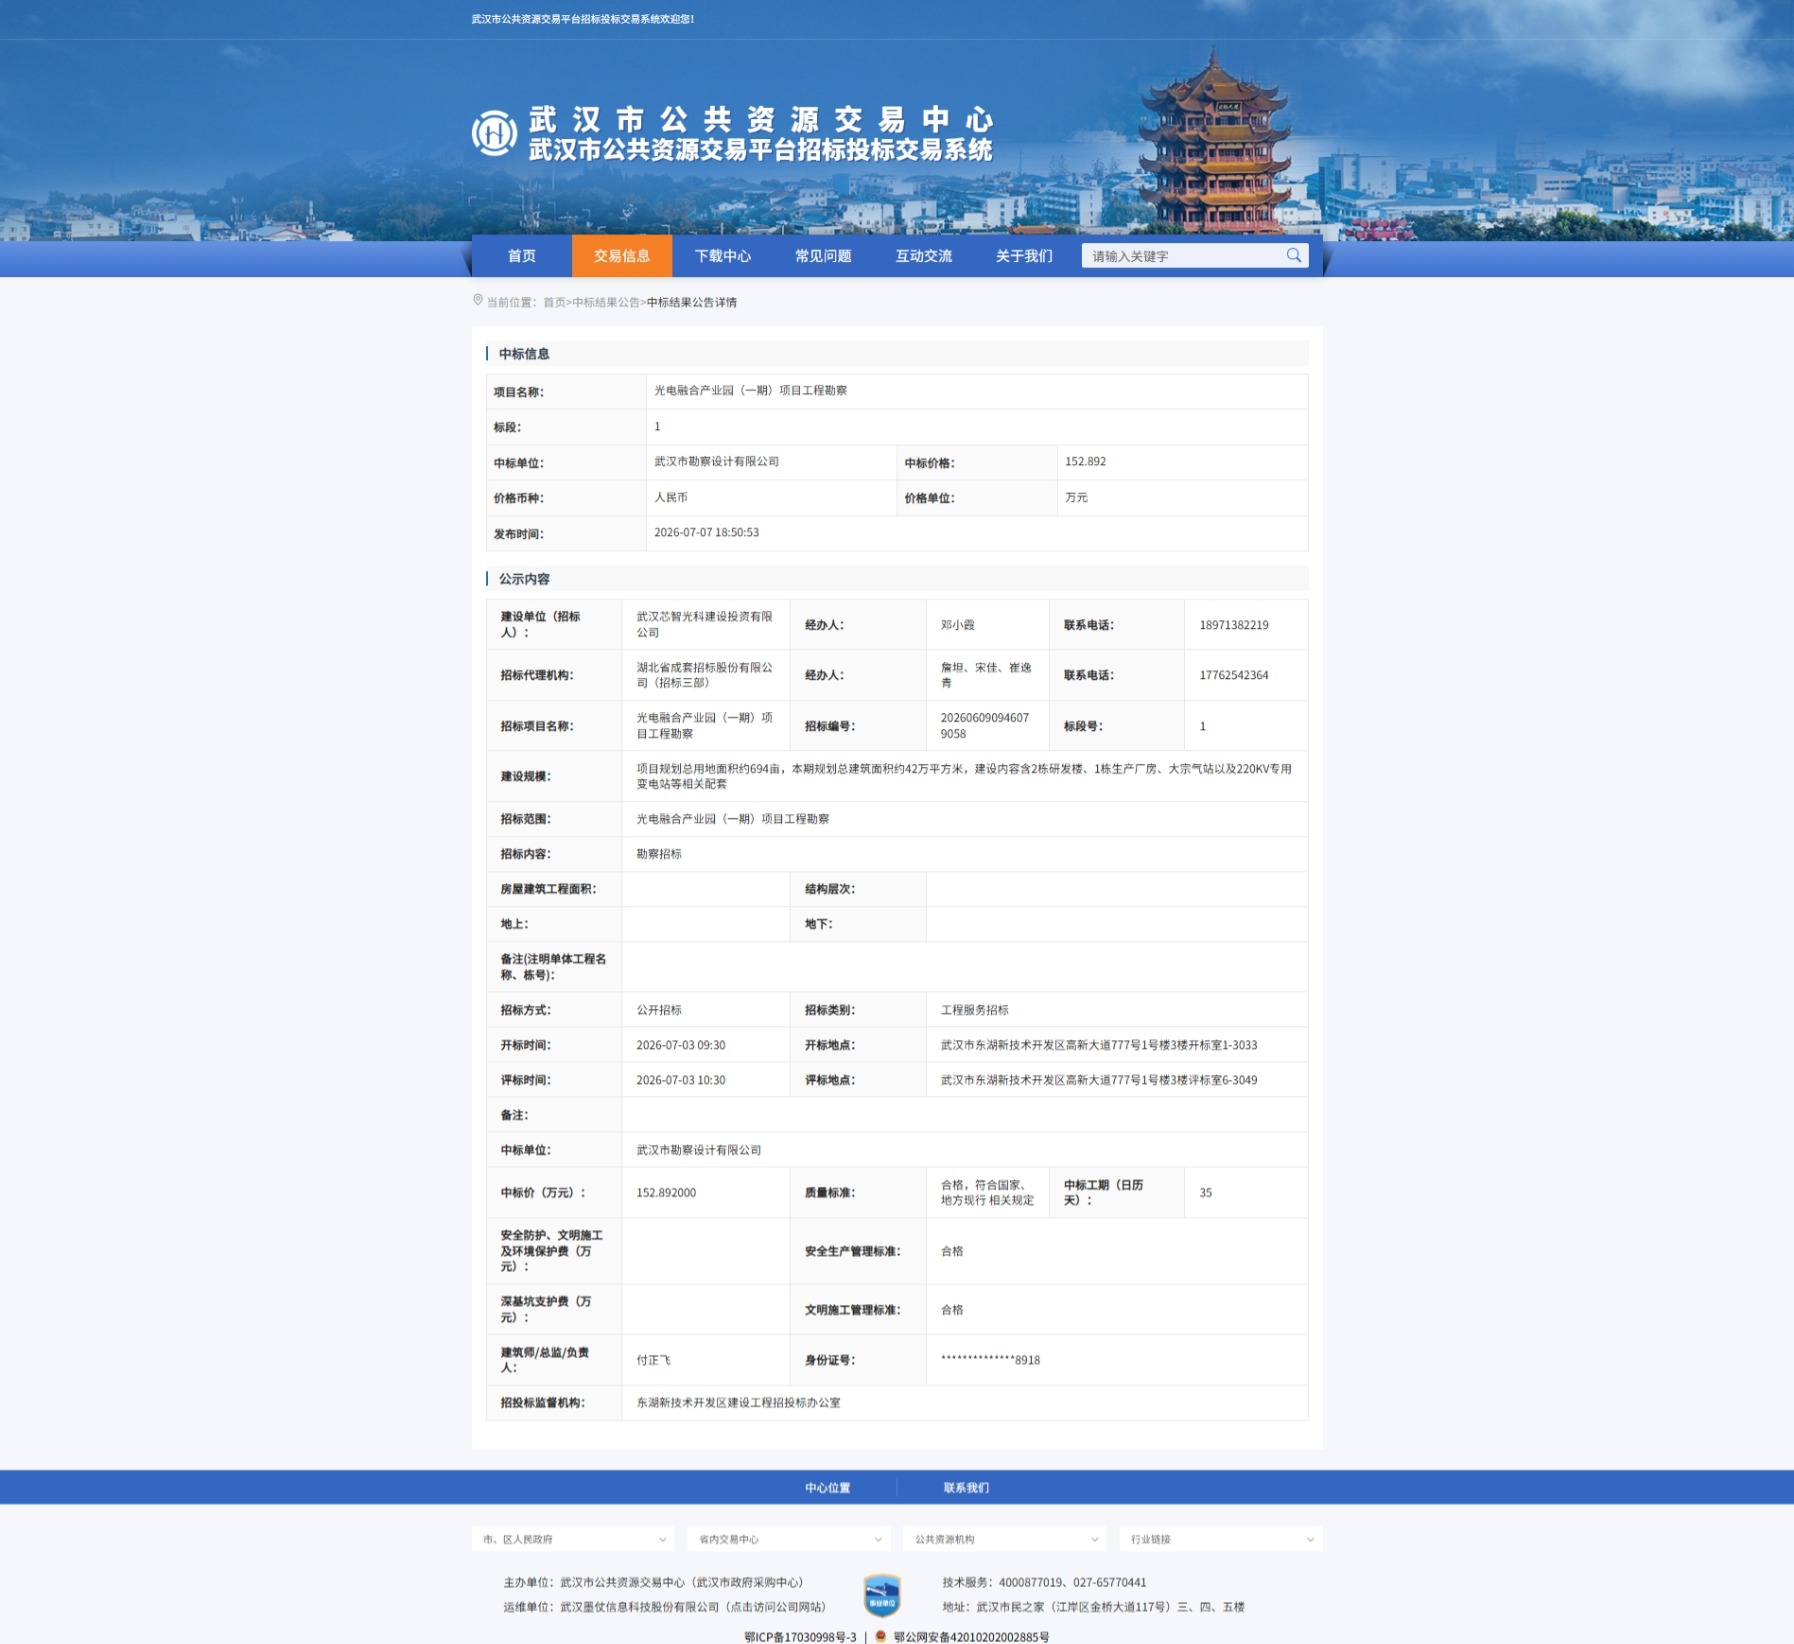
Task: Click the search magnifier icon
Action: click(x=1293, y=255)
